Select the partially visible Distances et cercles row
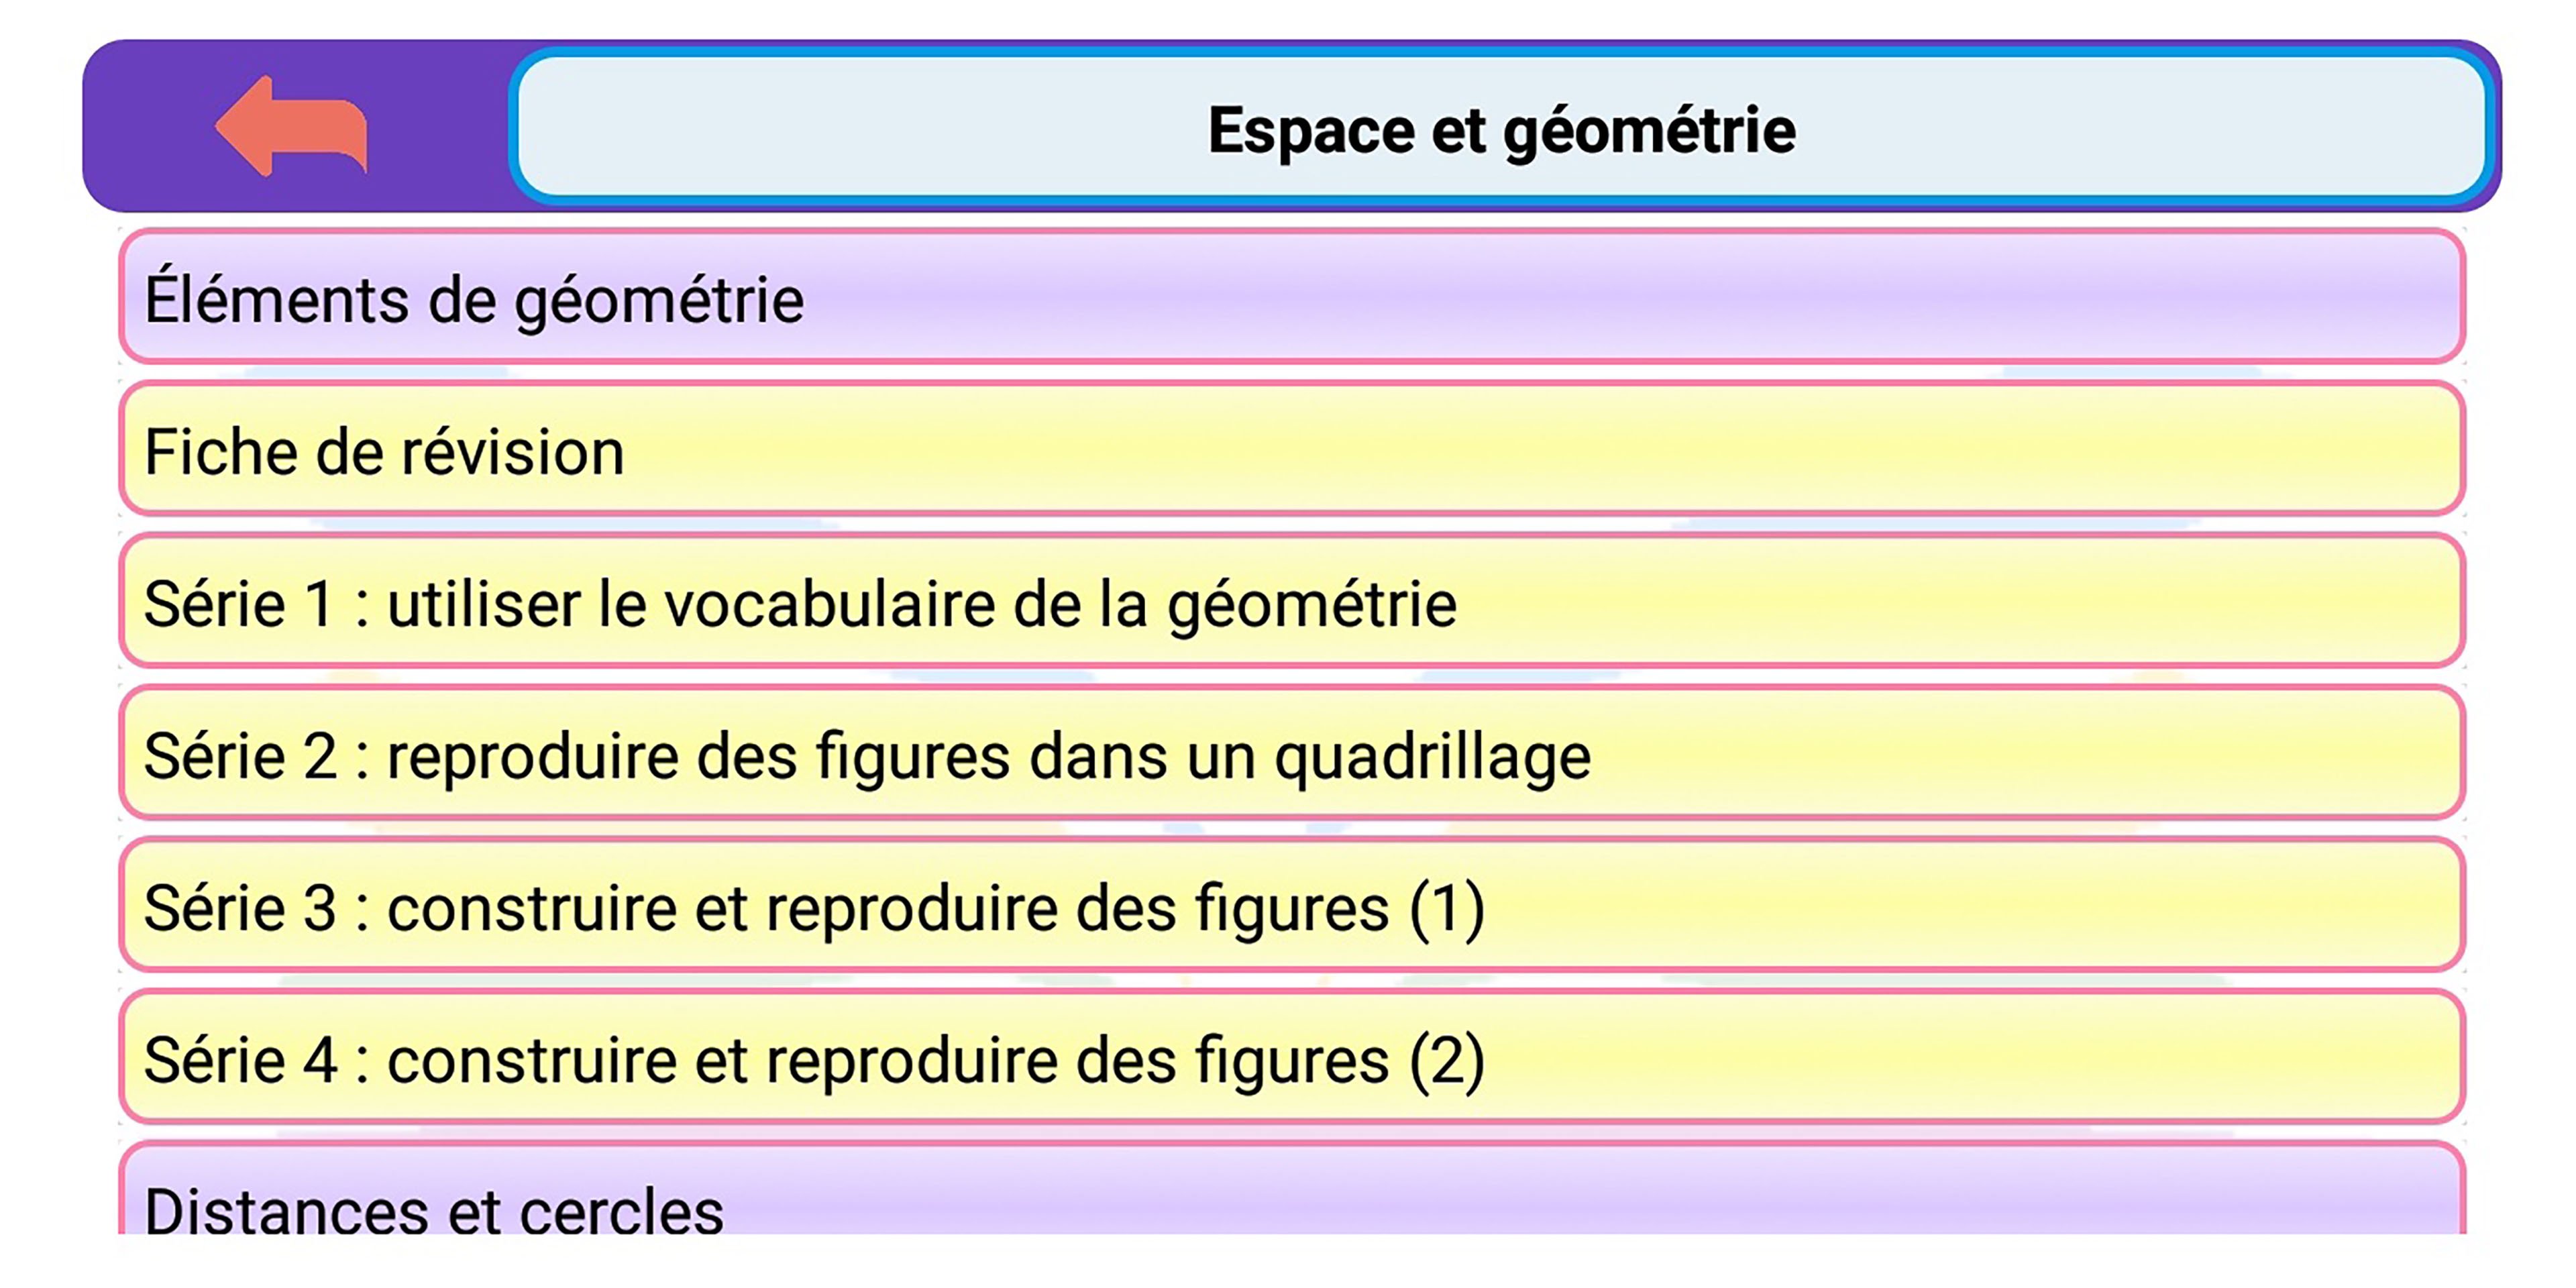Image resolution: width=2576 pixels, height=1288 pixels. [1290, 1200]
